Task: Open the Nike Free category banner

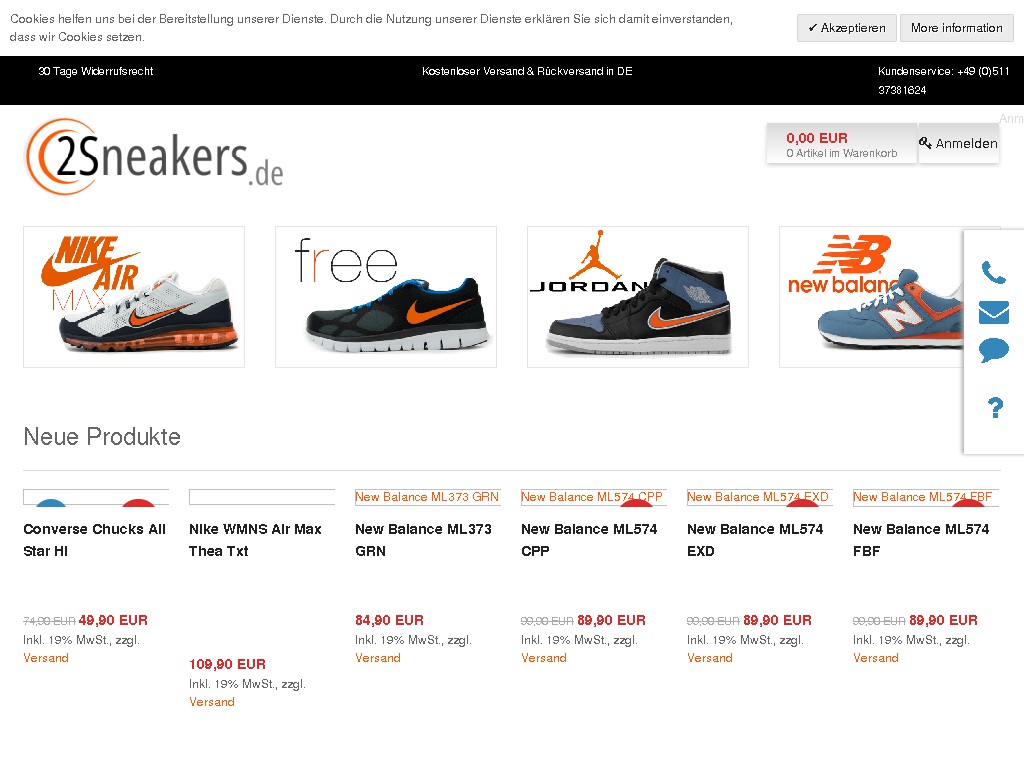Action: [386, 297]
